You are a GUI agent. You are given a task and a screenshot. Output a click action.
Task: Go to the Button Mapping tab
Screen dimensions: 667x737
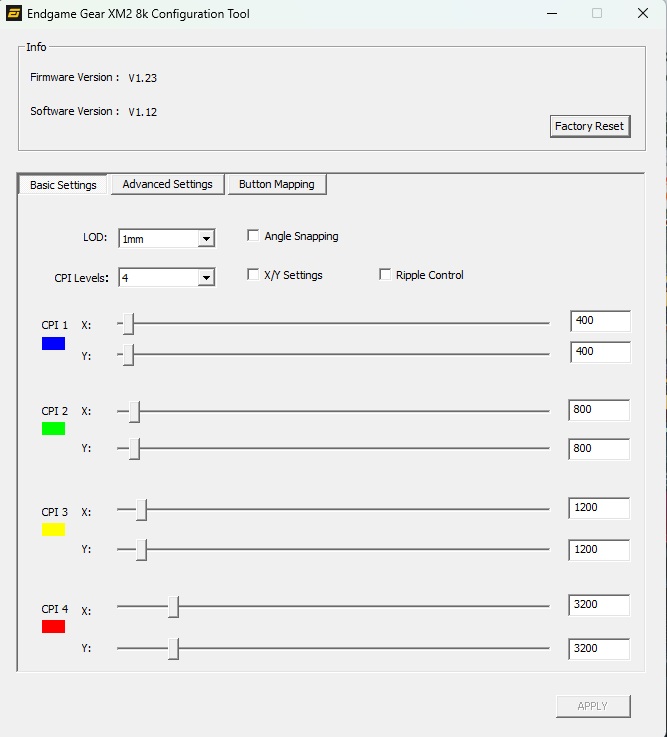(x=276, y=184)
